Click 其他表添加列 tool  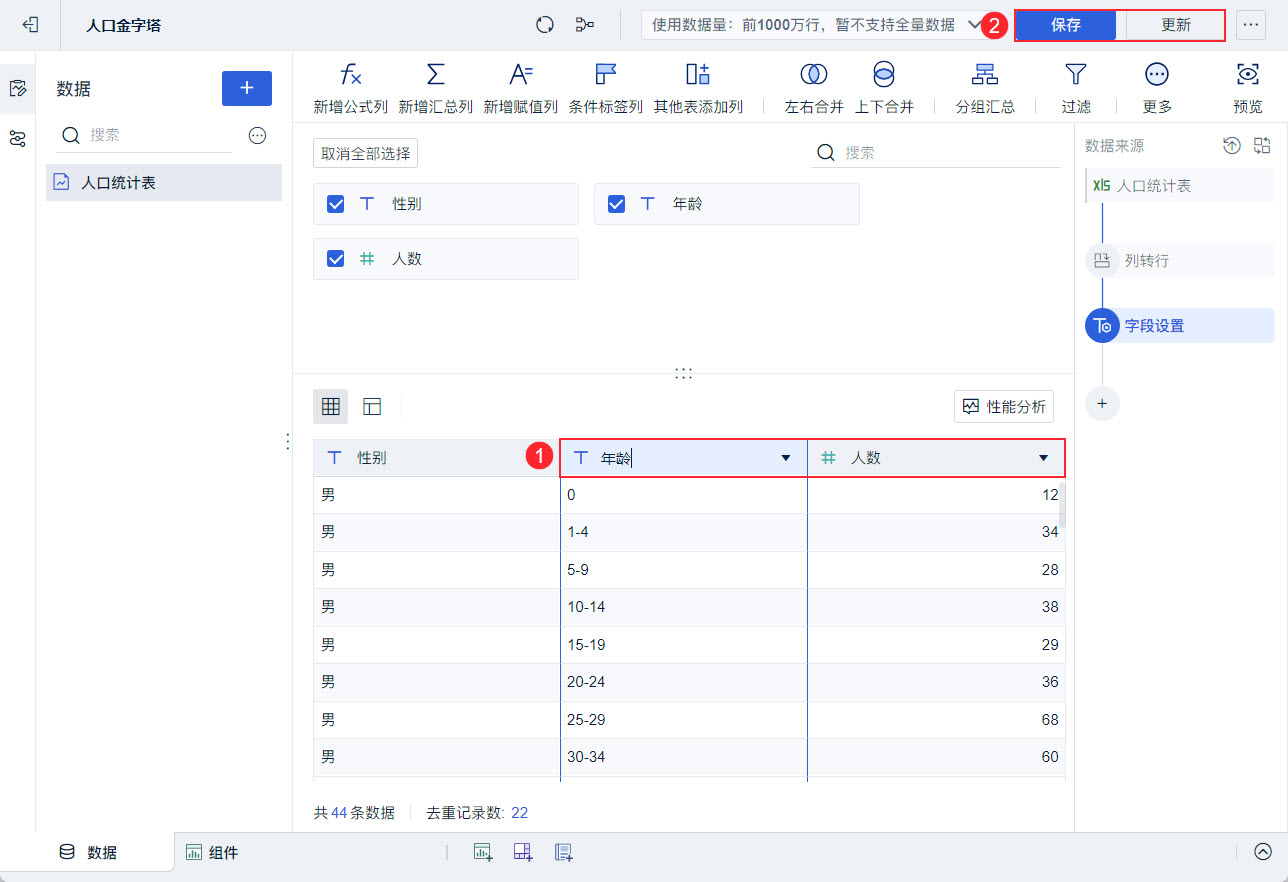pyautogui.click(x=698, y=88)
